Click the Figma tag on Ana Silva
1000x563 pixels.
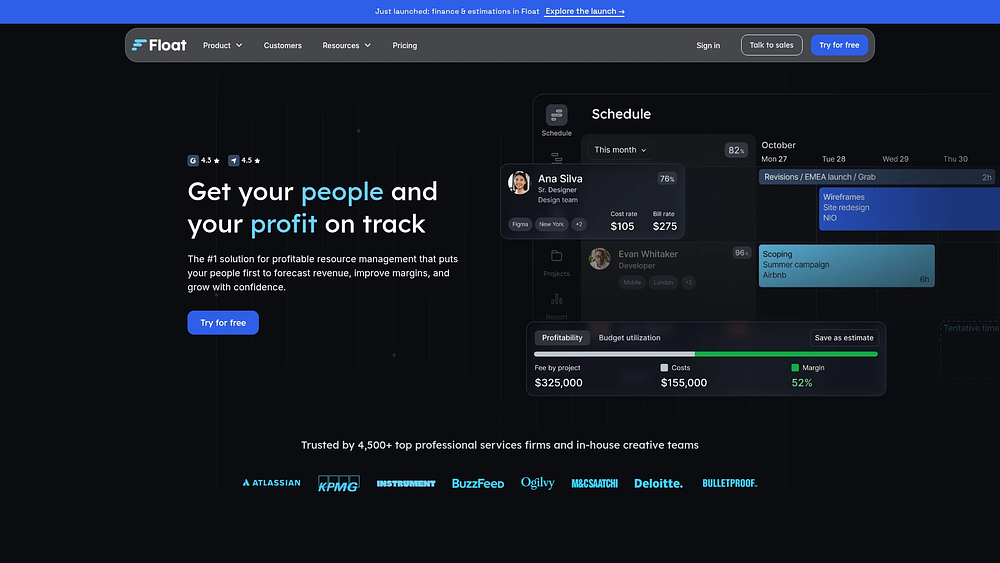click(x=520, y=224)
